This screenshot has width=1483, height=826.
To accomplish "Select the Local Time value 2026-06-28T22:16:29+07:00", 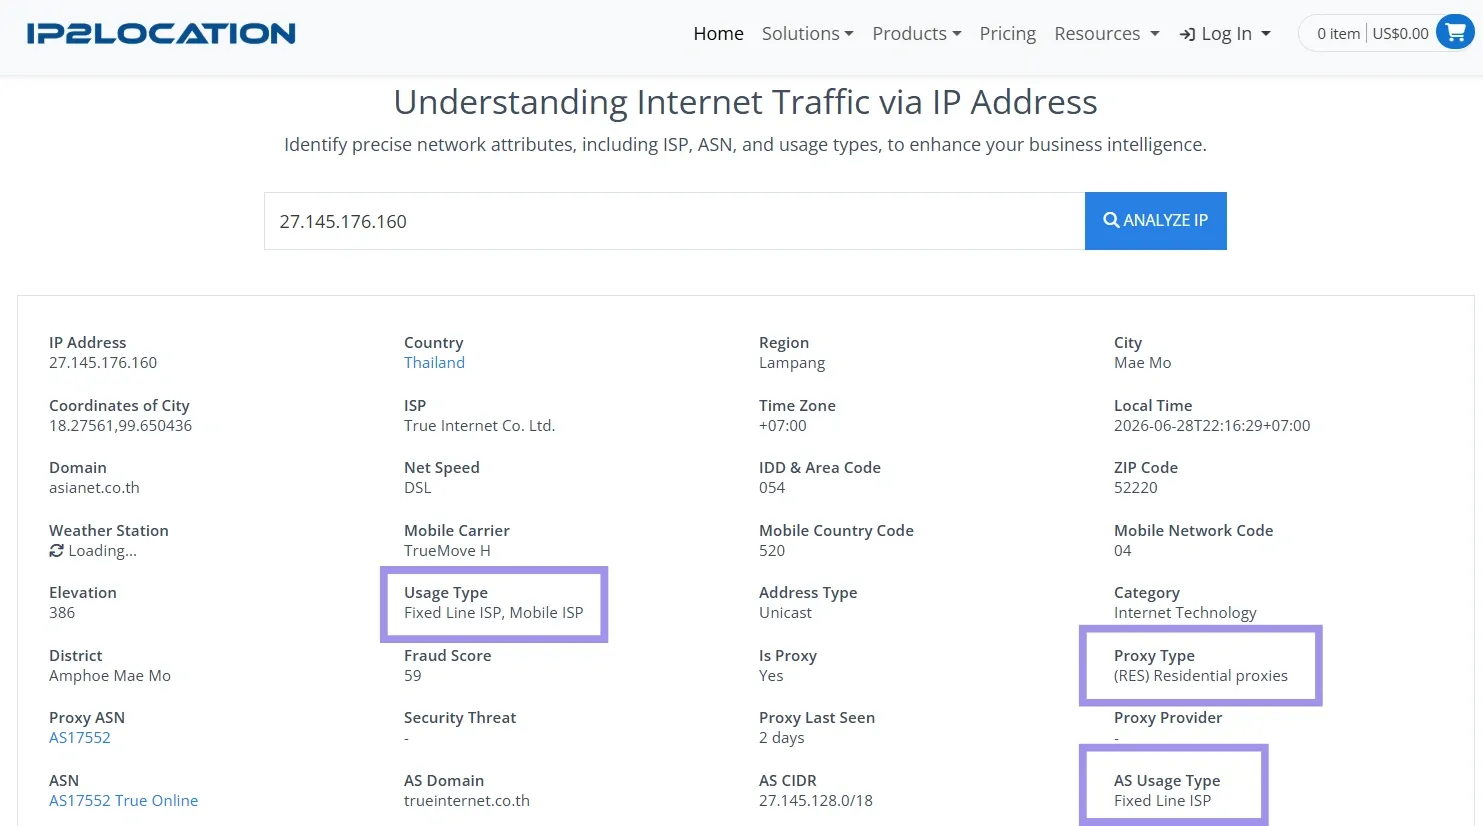I will pos(1212,426).
